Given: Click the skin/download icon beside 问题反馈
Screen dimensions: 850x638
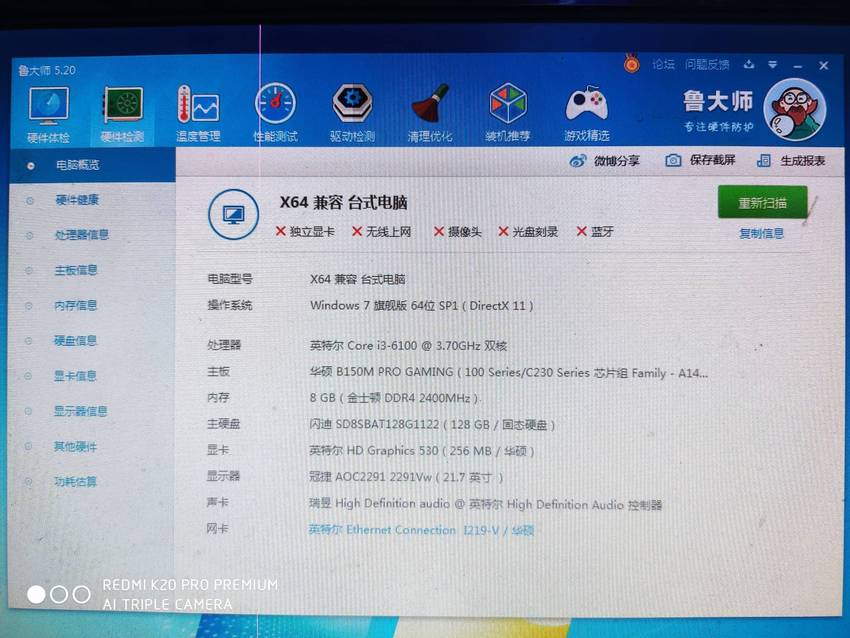Looking at the screenshot, I should [749, 65].
